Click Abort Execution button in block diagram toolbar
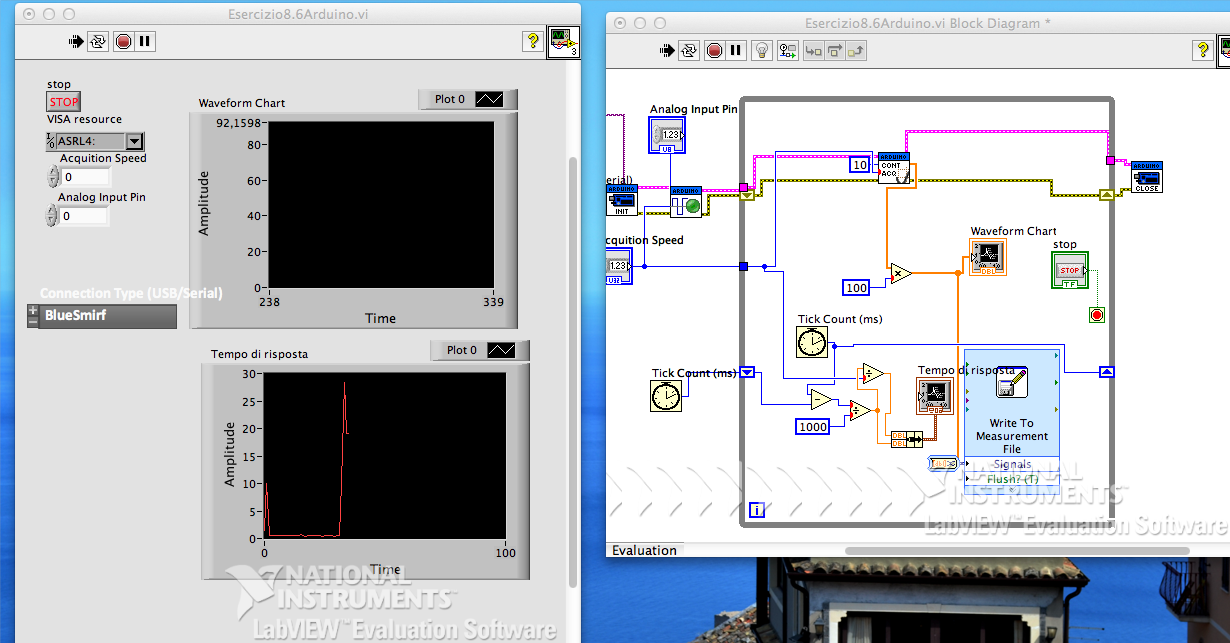Screen dimensions: 1230x643 click(714, 50)
